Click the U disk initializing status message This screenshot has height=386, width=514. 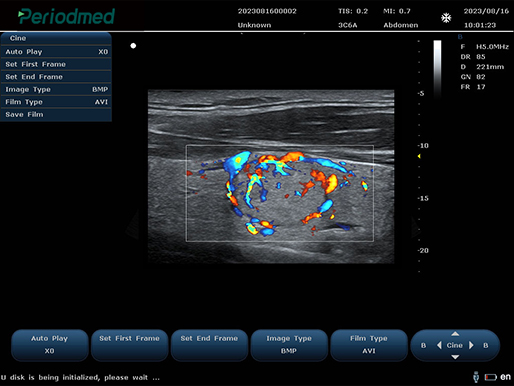pos(80,377)
